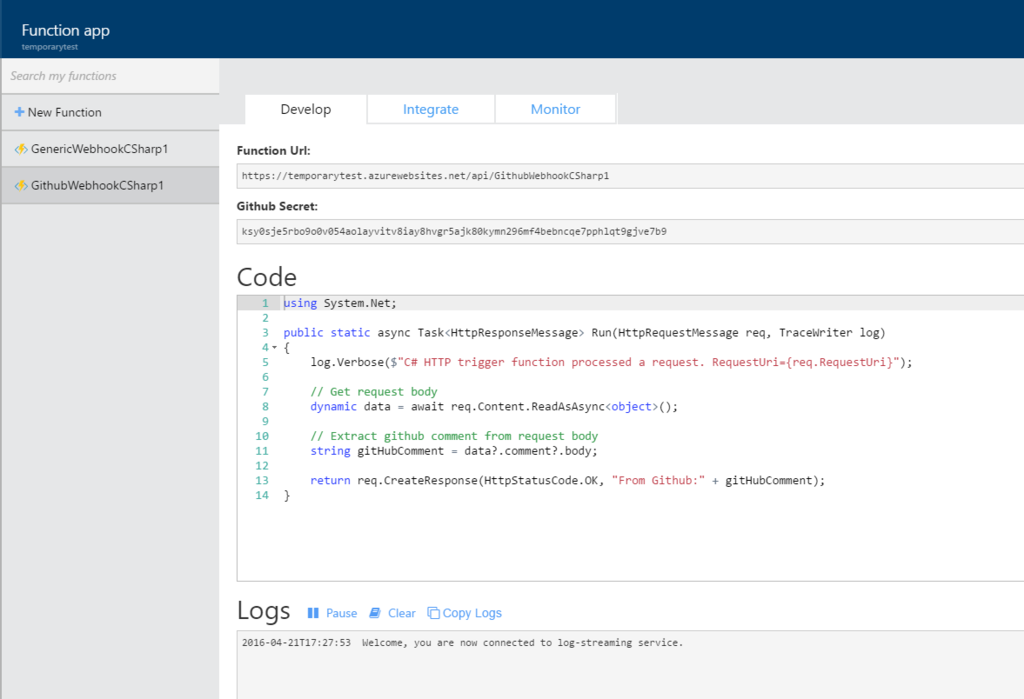Select the GenericWebhookCSharp1 function icon
The image size is (1024, 699).
(21, 147)
